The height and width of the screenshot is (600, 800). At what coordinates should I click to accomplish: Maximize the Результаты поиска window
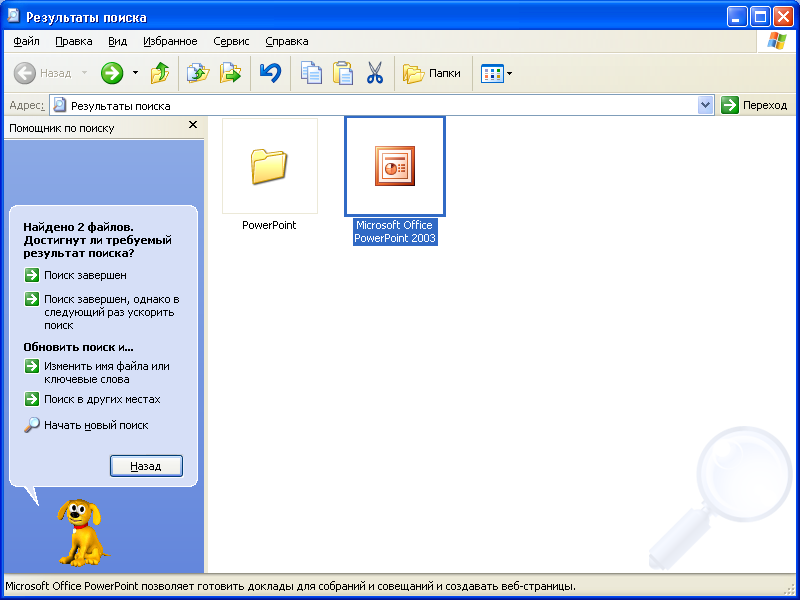coord(760,17)
